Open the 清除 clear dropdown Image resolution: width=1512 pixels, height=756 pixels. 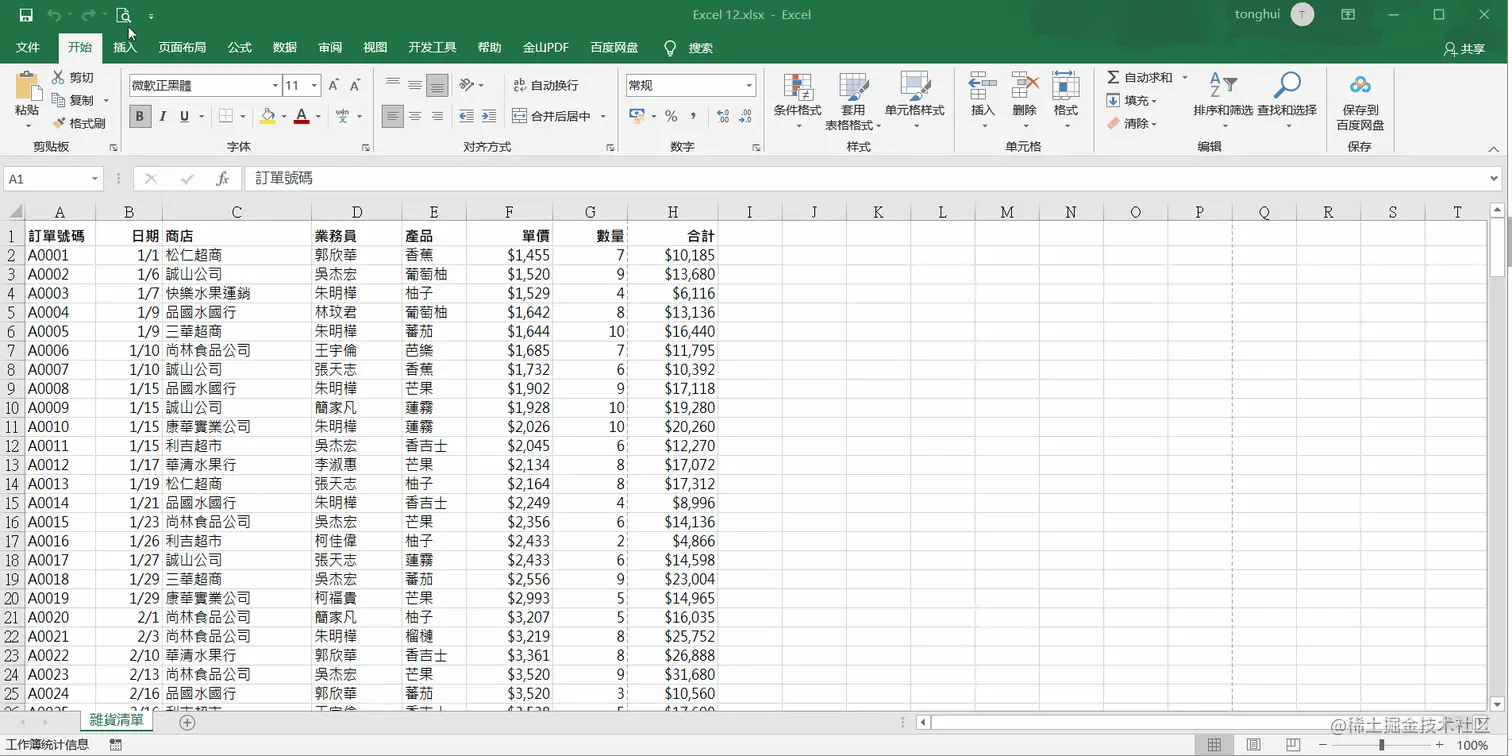(1132, 123)
